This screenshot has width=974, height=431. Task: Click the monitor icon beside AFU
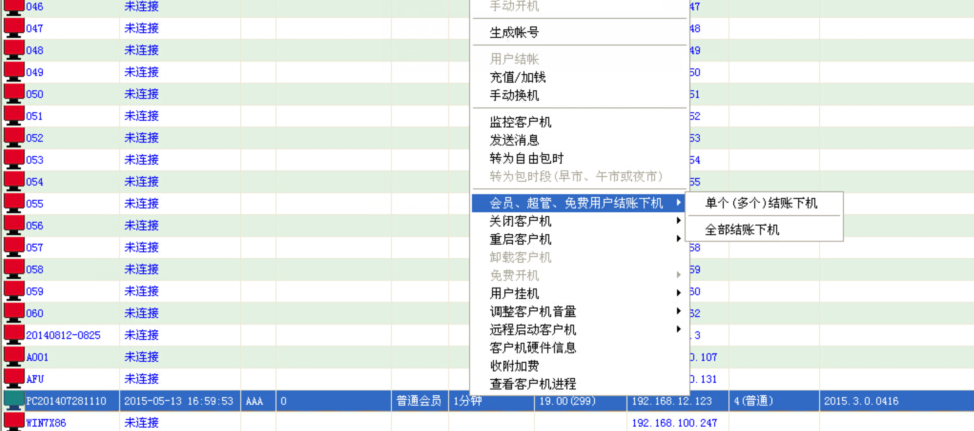pos(14,378)
